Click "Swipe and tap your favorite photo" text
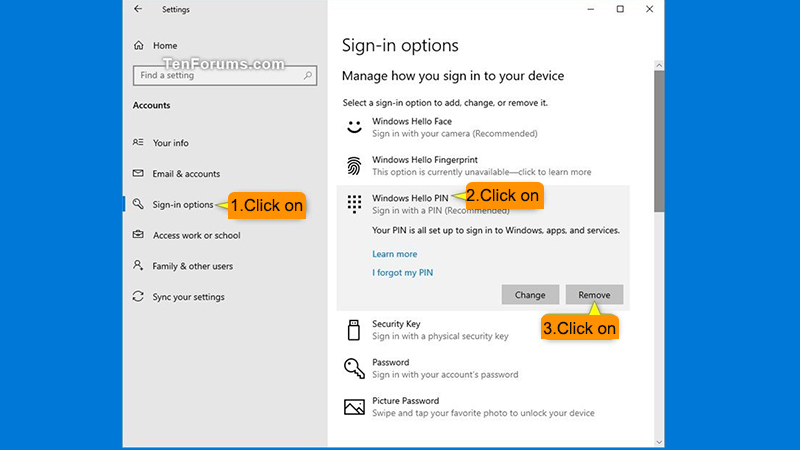The height and width of the screenshot is (450, 800). (483, 413)
